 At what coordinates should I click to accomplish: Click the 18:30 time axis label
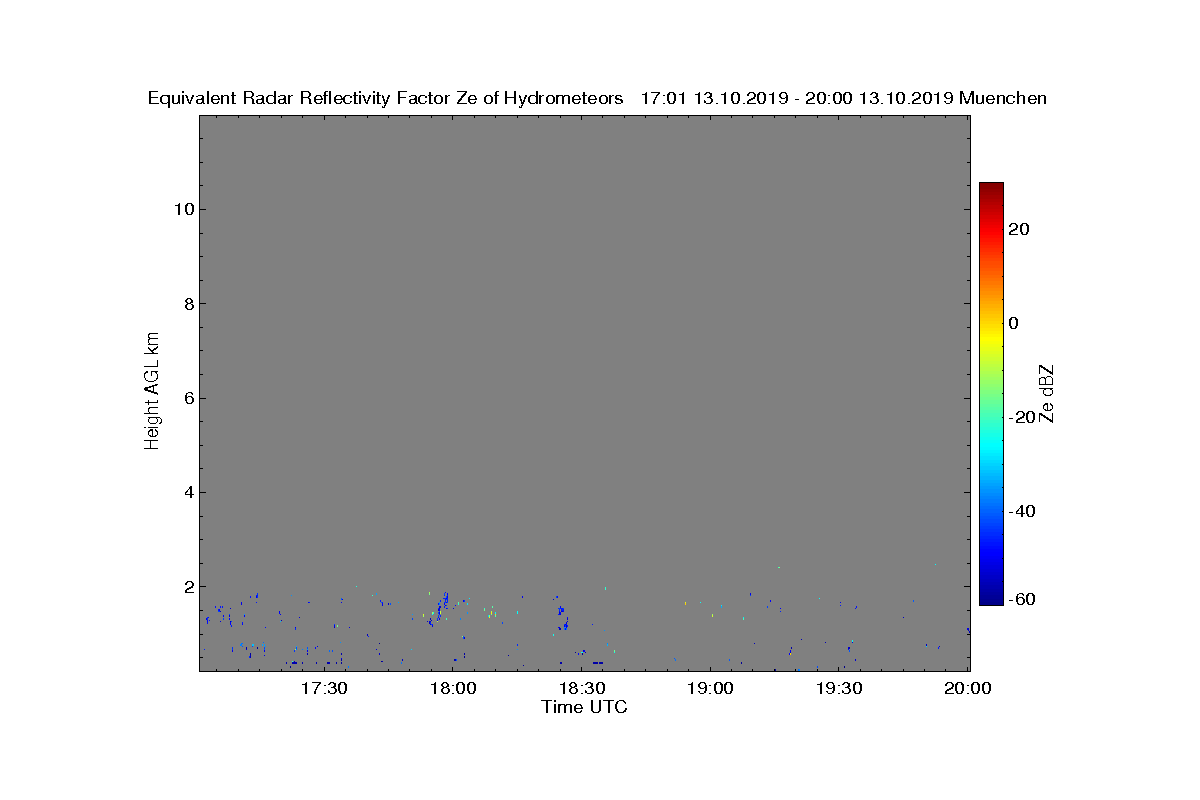[582, 688]
